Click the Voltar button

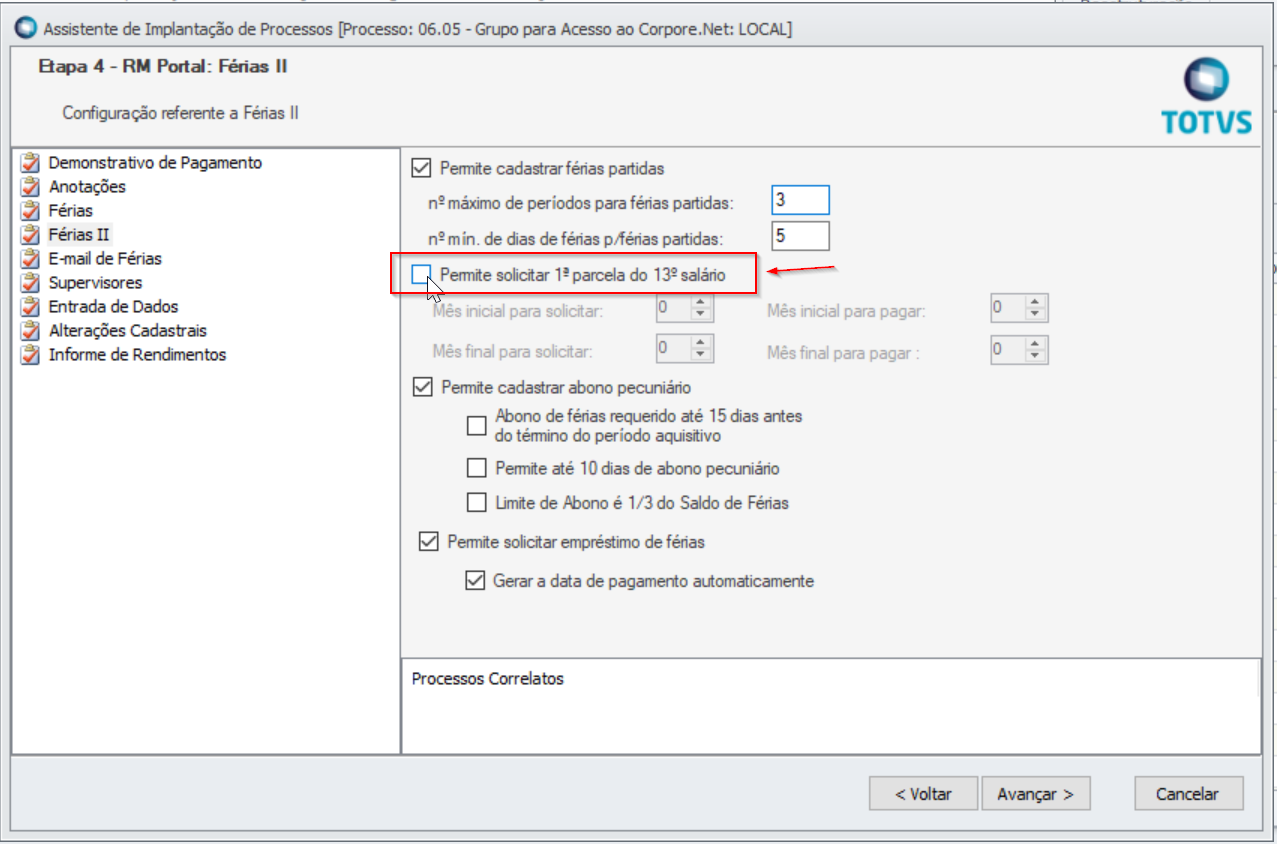(923, 794)
